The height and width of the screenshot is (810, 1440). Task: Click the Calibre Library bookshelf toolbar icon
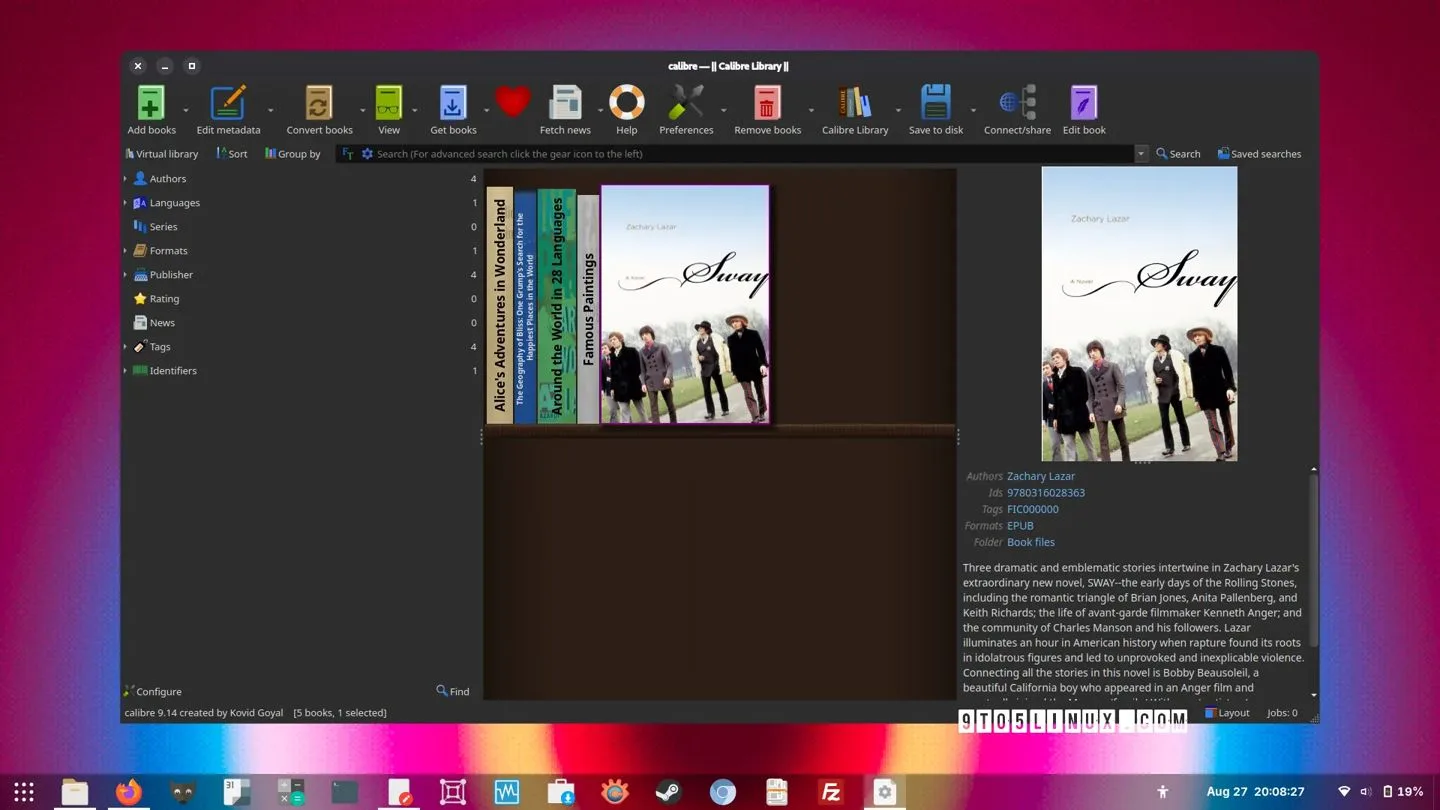855,103
